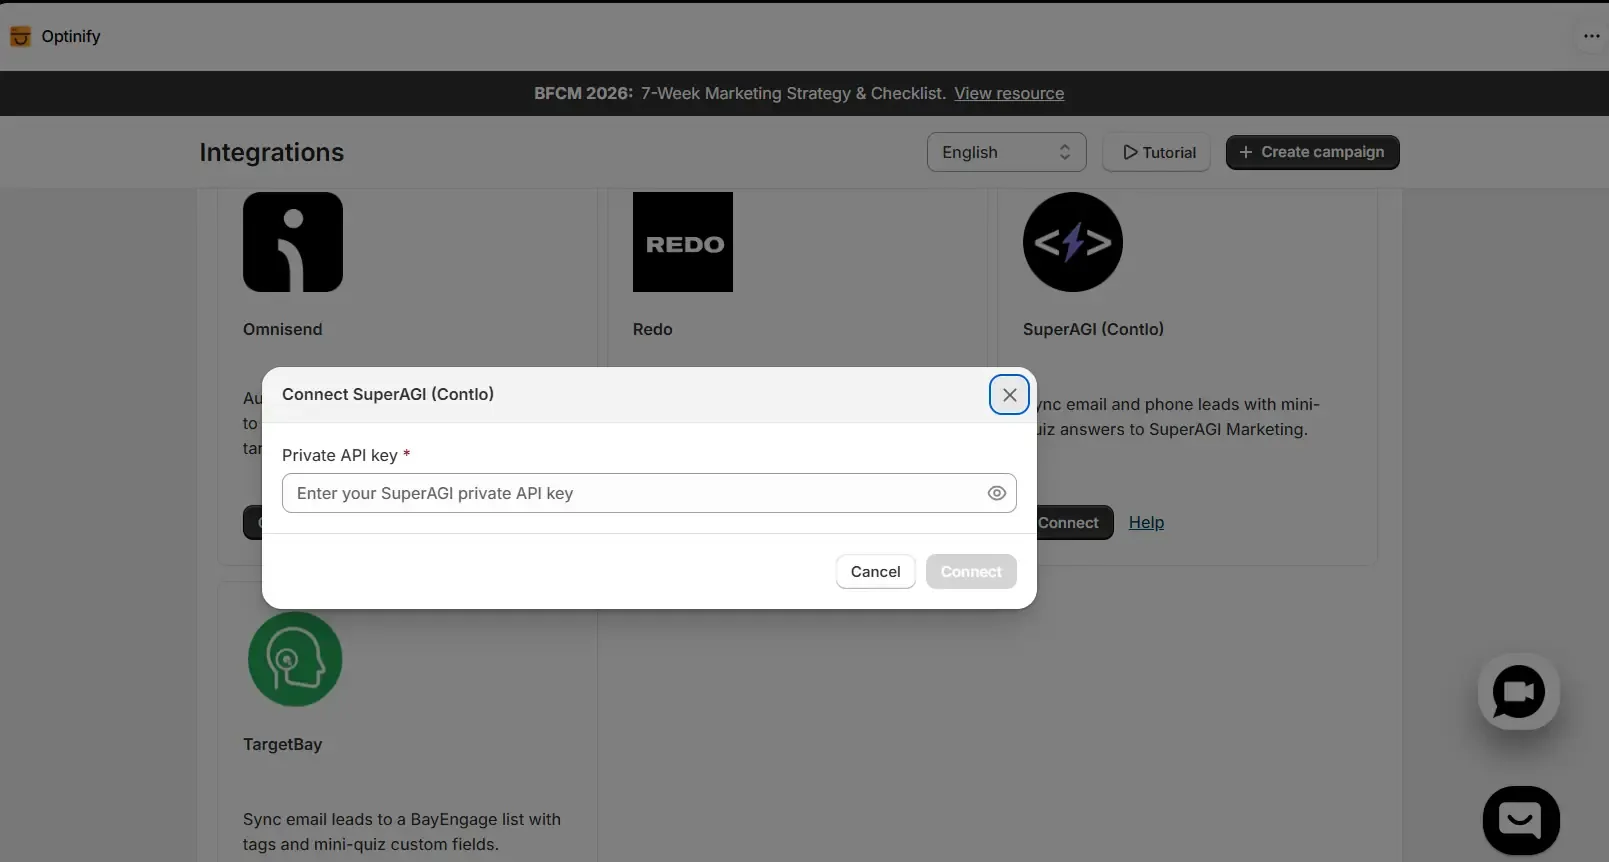Click the Connect SuperAGI (Contlo) dialog title
The height and width of the screenshot is (862, 1609).
pyautogui.click(x=388, y=394)
